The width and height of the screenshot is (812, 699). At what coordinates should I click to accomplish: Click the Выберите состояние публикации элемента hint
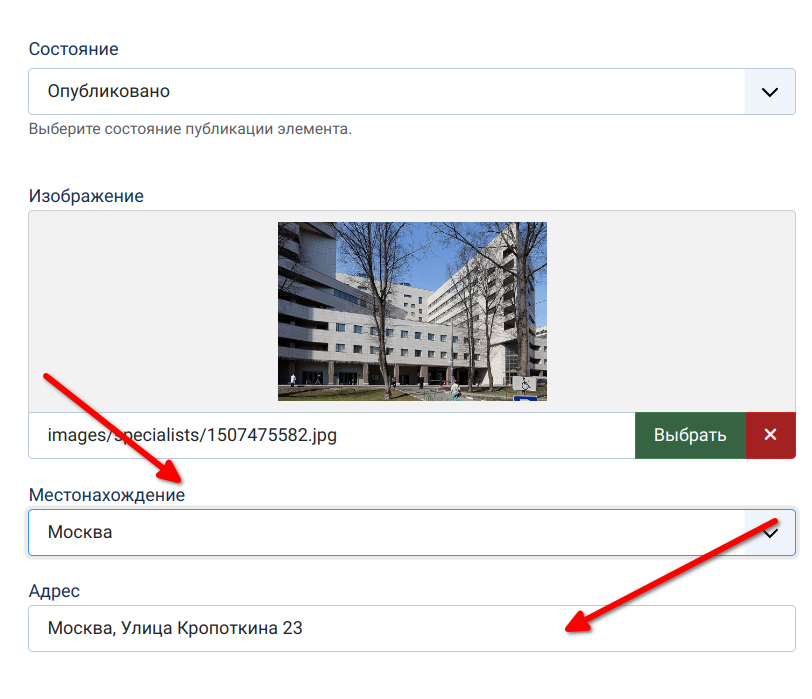click(x=190, y=129)
